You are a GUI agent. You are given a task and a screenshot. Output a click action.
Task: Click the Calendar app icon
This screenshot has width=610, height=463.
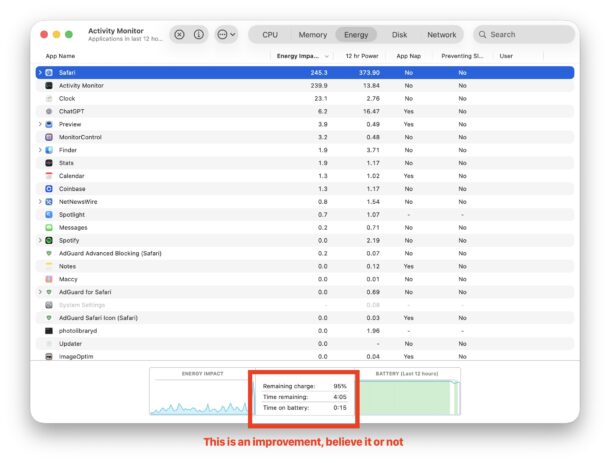(x=49, y=176)
